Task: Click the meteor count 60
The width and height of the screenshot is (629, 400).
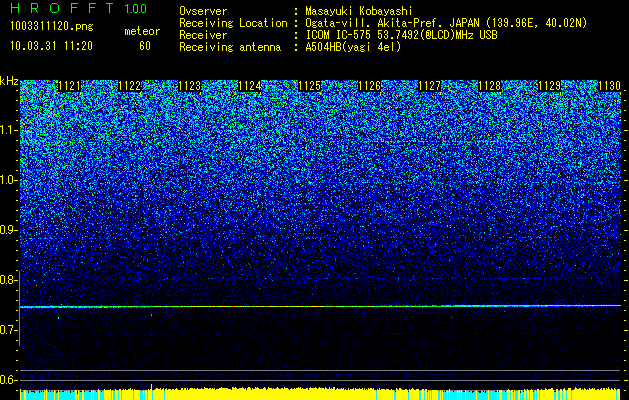Action: point(145,46)
